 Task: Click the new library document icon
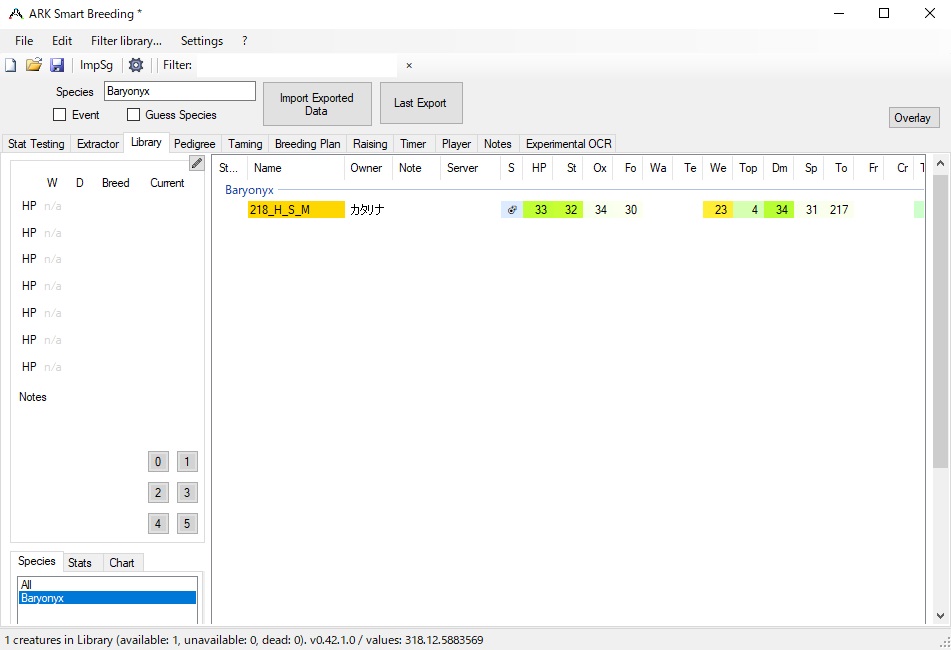[x=11, y=65]
